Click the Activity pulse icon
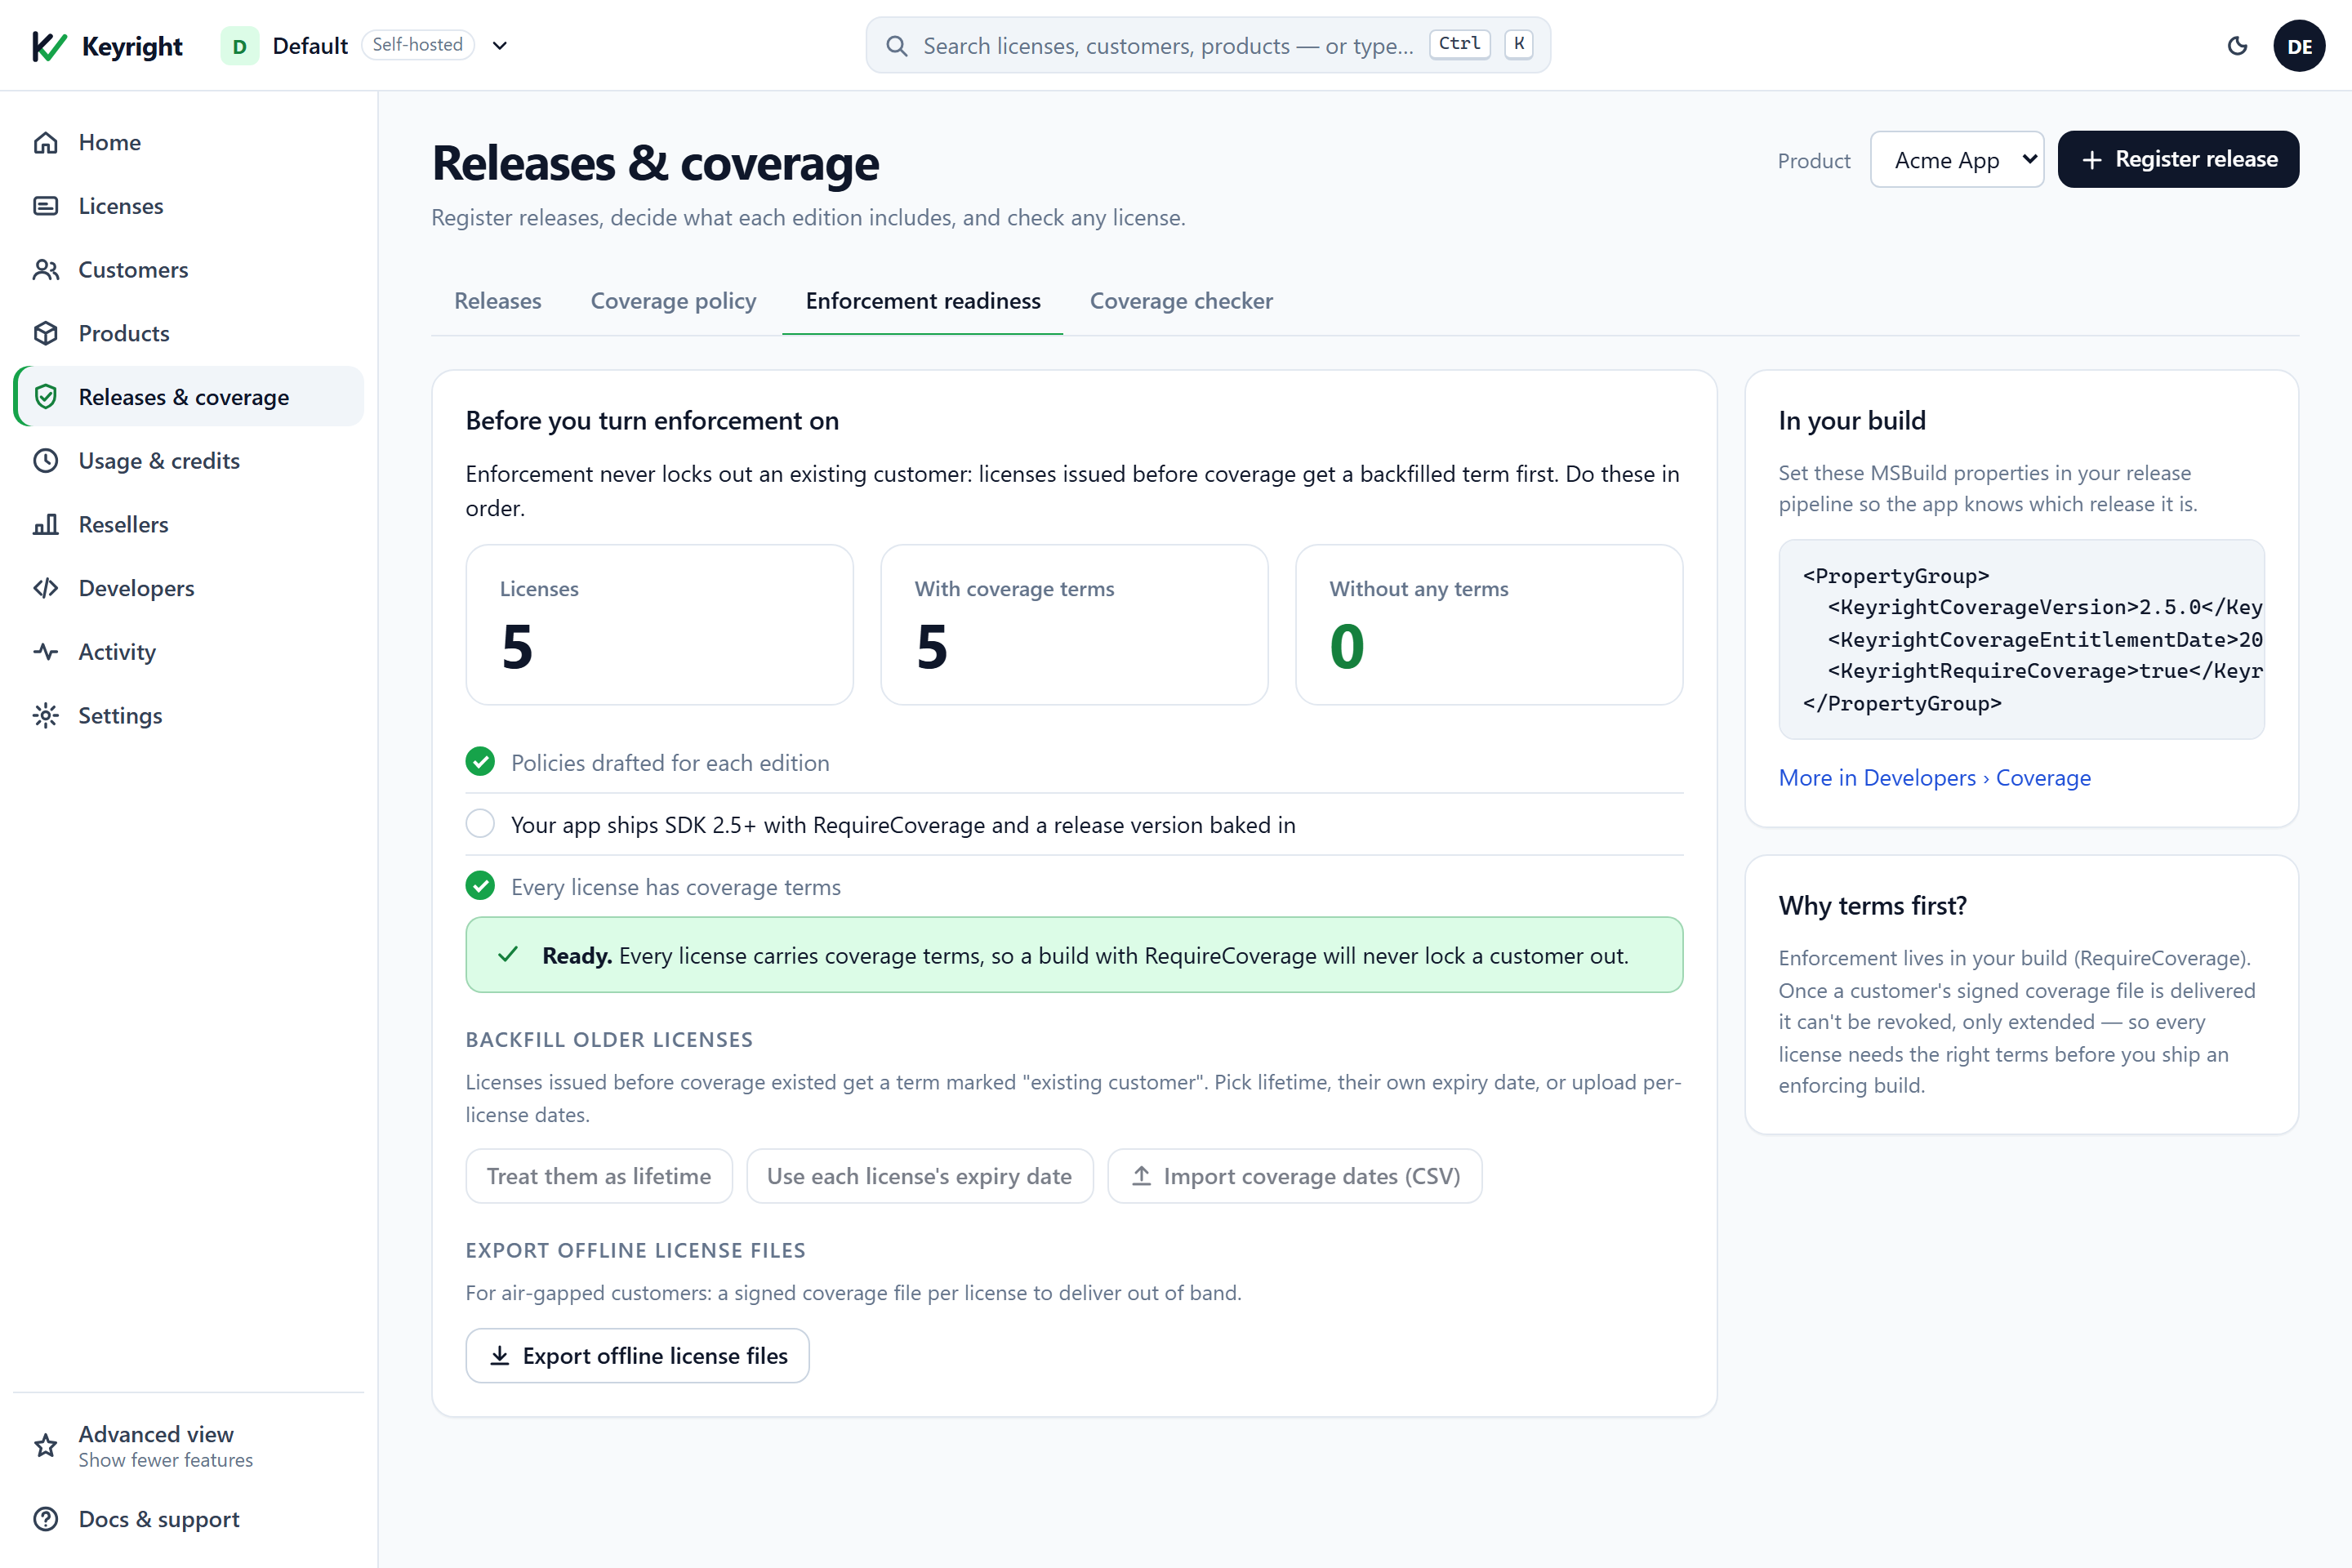Image resolution: width=2352 pixels, height=1568 pixels. point(46,652)
